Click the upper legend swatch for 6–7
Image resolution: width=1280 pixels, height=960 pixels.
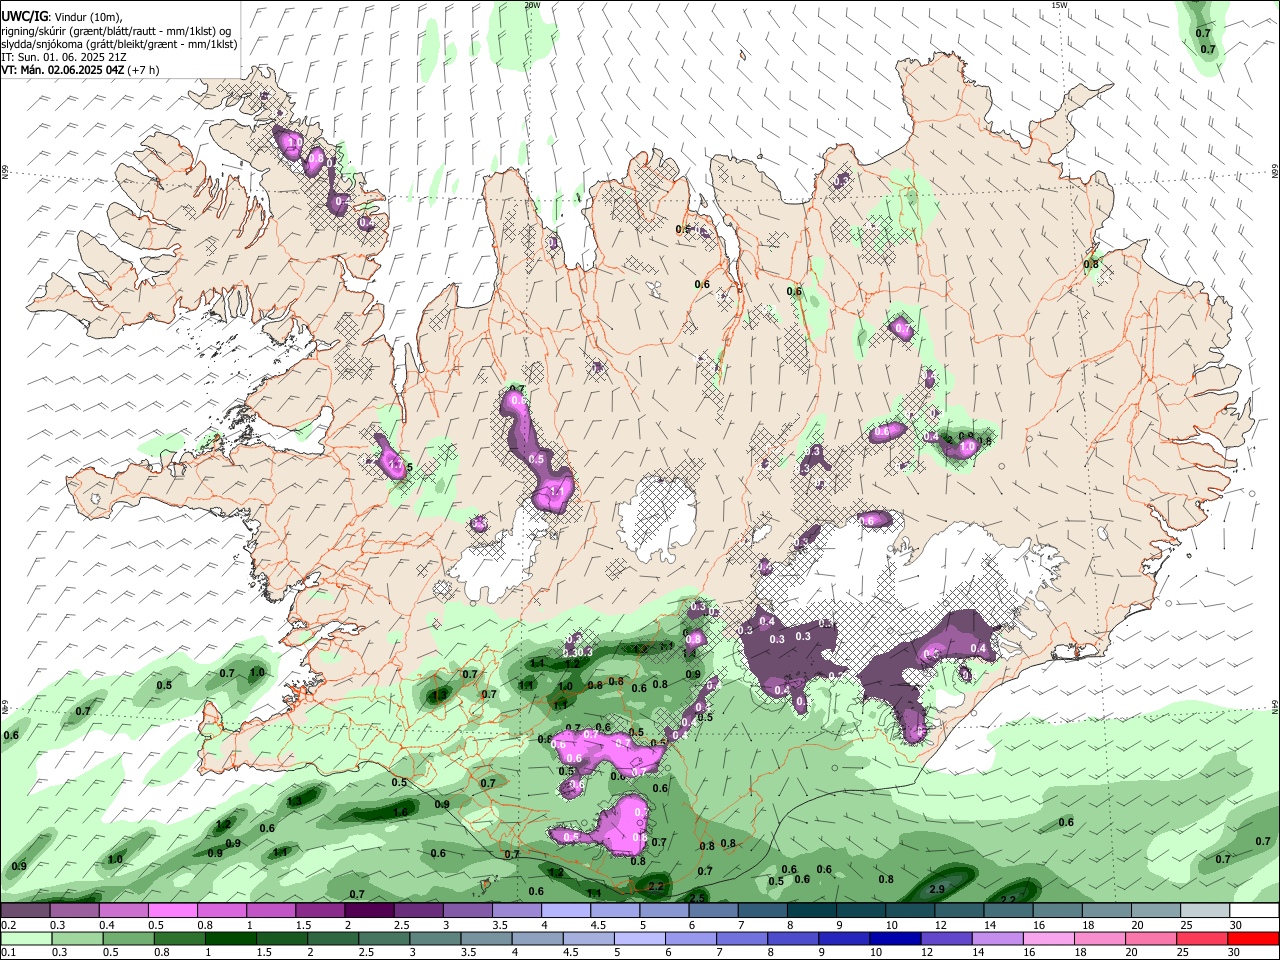713,910
